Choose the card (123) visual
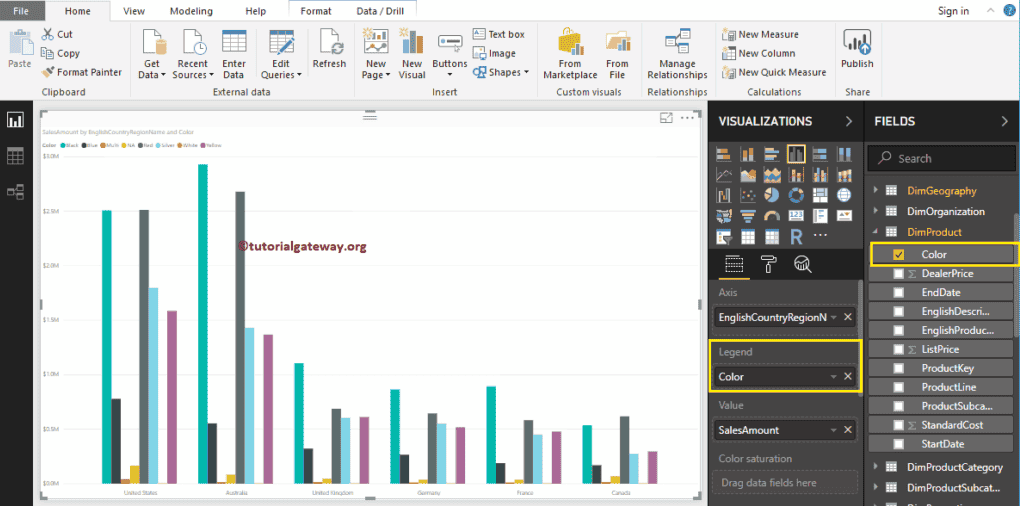The image size is (1020, 506). coord(796,215)
